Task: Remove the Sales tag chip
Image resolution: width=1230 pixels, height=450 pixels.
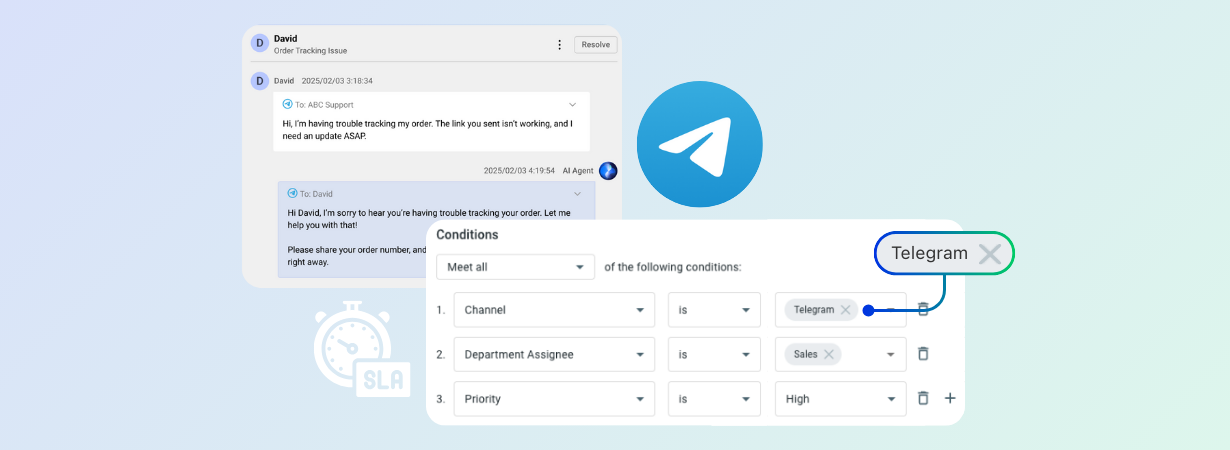Action: click(829, 354)
